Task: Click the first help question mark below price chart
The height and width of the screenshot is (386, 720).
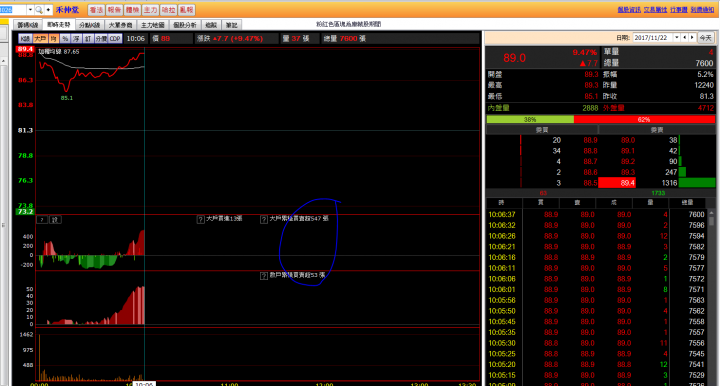Action: [42, 220]
